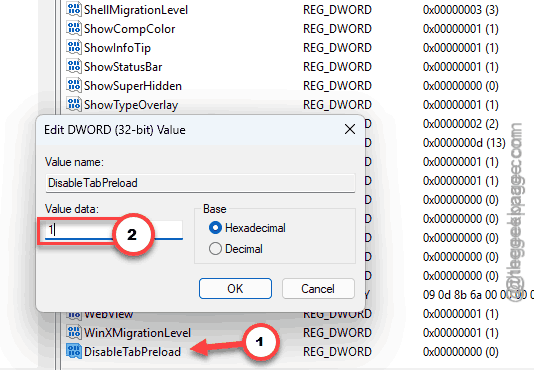Close the Edit DWORD dialog

tap(350, 129)
